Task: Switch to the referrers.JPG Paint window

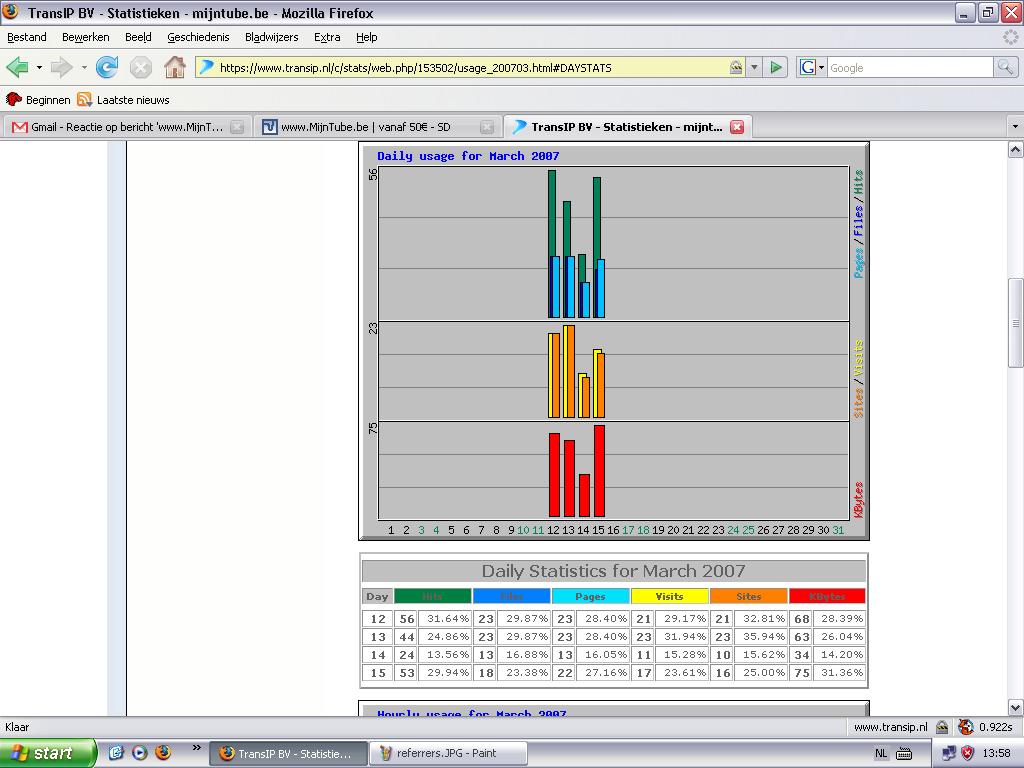Action: (x=448, y=753)
